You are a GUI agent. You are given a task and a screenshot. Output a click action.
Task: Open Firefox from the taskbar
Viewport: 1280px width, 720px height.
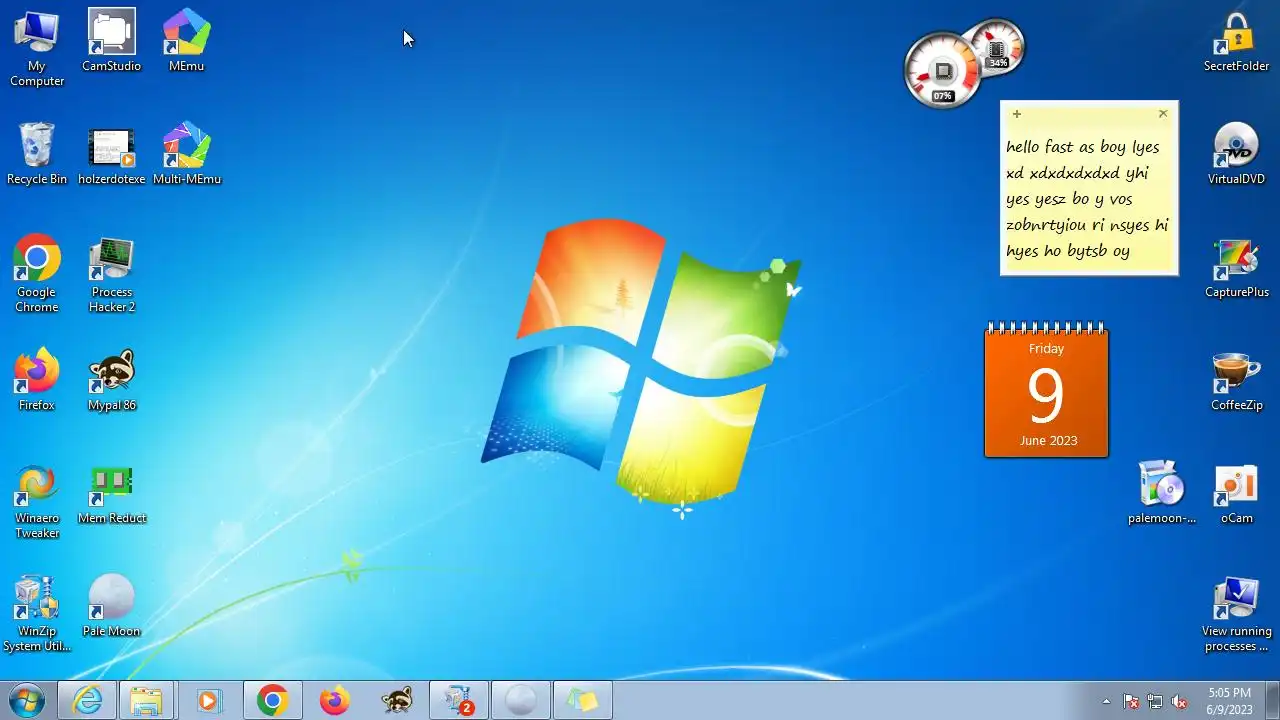[x=334, y=701]
